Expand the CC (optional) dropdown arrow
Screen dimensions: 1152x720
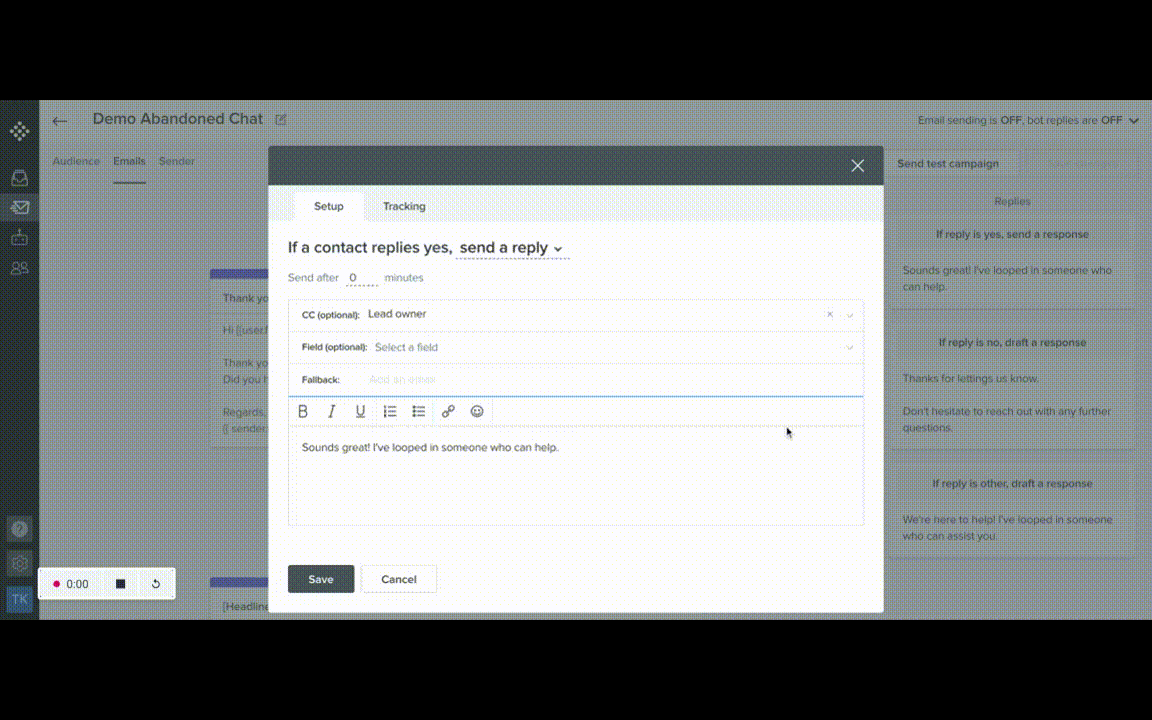tap(849, 315)
